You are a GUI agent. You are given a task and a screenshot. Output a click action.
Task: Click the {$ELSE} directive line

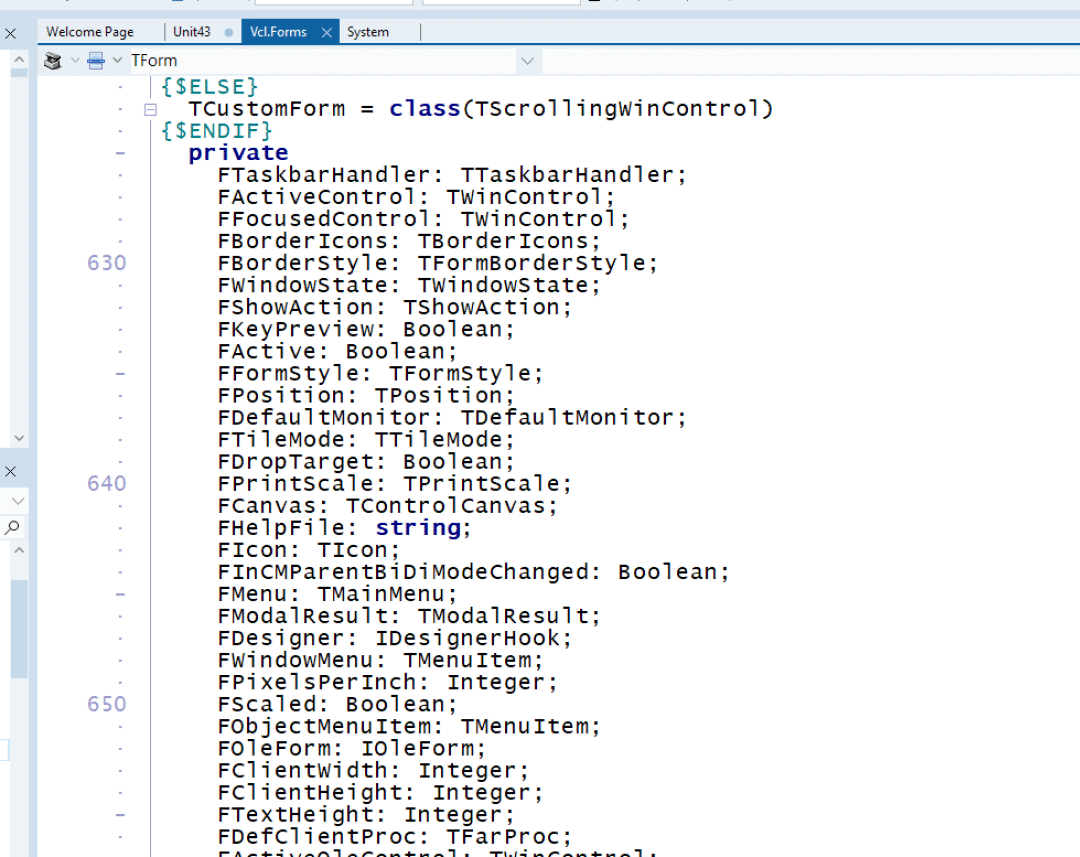pos(209,87)
